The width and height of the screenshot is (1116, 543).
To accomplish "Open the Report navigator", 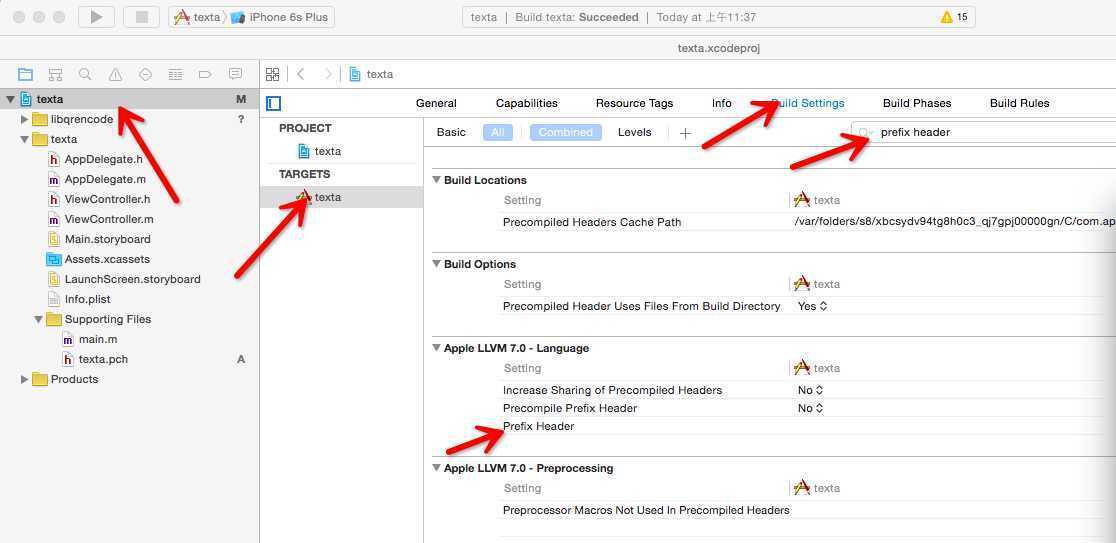I will point(235,74).
